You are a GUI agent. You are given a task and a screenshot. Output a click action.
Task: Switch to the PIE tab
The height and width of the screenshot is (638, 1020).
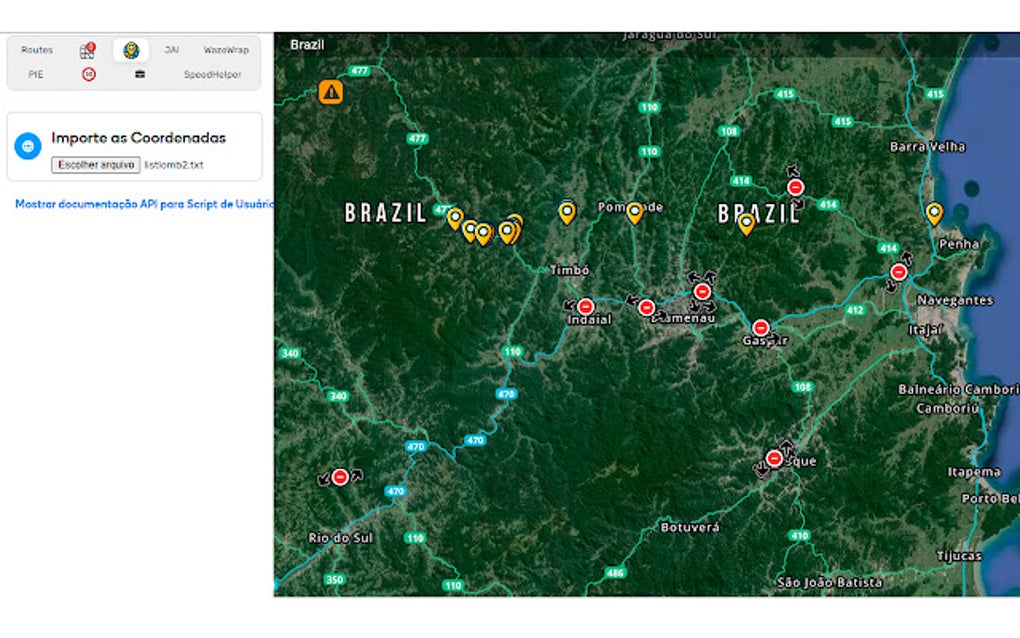coord(35,74)
